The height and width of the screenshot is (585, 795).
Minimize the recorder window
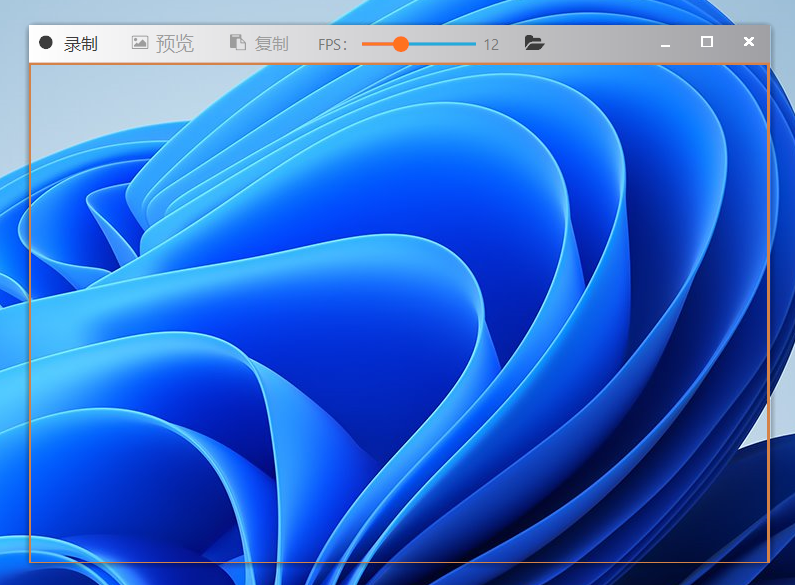tap(666, 43)
